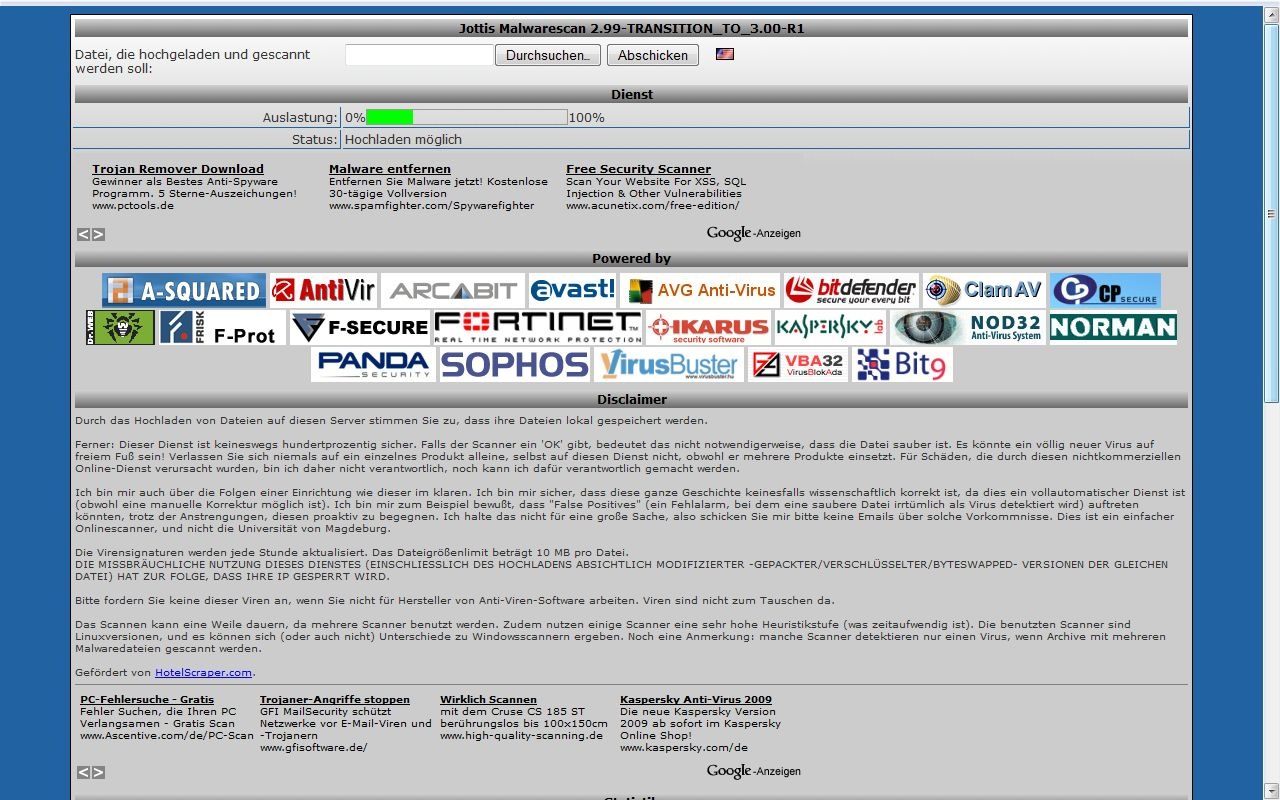Open the VBA32 VirusBlokAda logo
1280x800 pixels.
797,364
